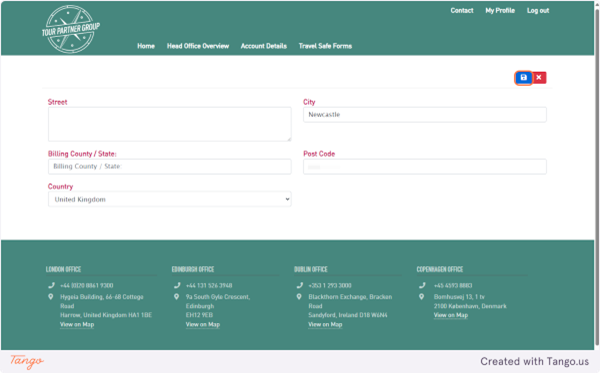Click the Post Code input field
Screen dimensions: 600x373
click(425, 167)
